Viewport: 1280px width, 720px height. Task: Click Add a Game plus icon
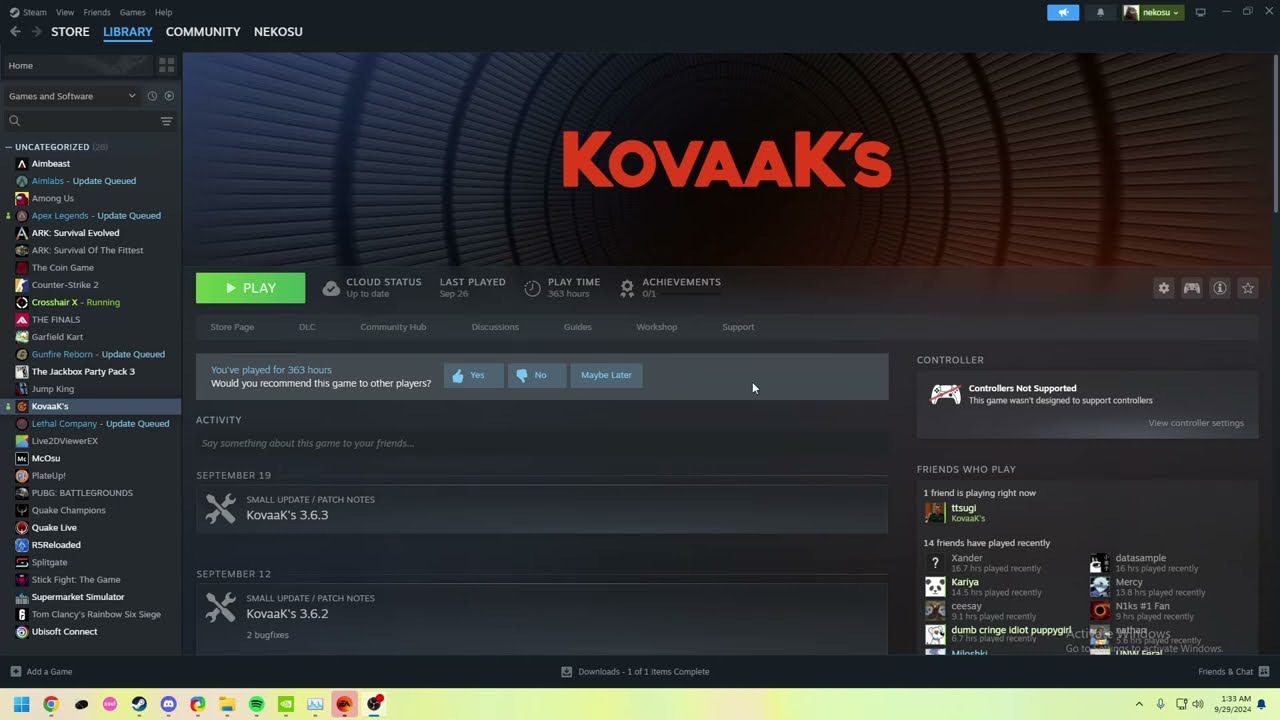tap(15, 671)
